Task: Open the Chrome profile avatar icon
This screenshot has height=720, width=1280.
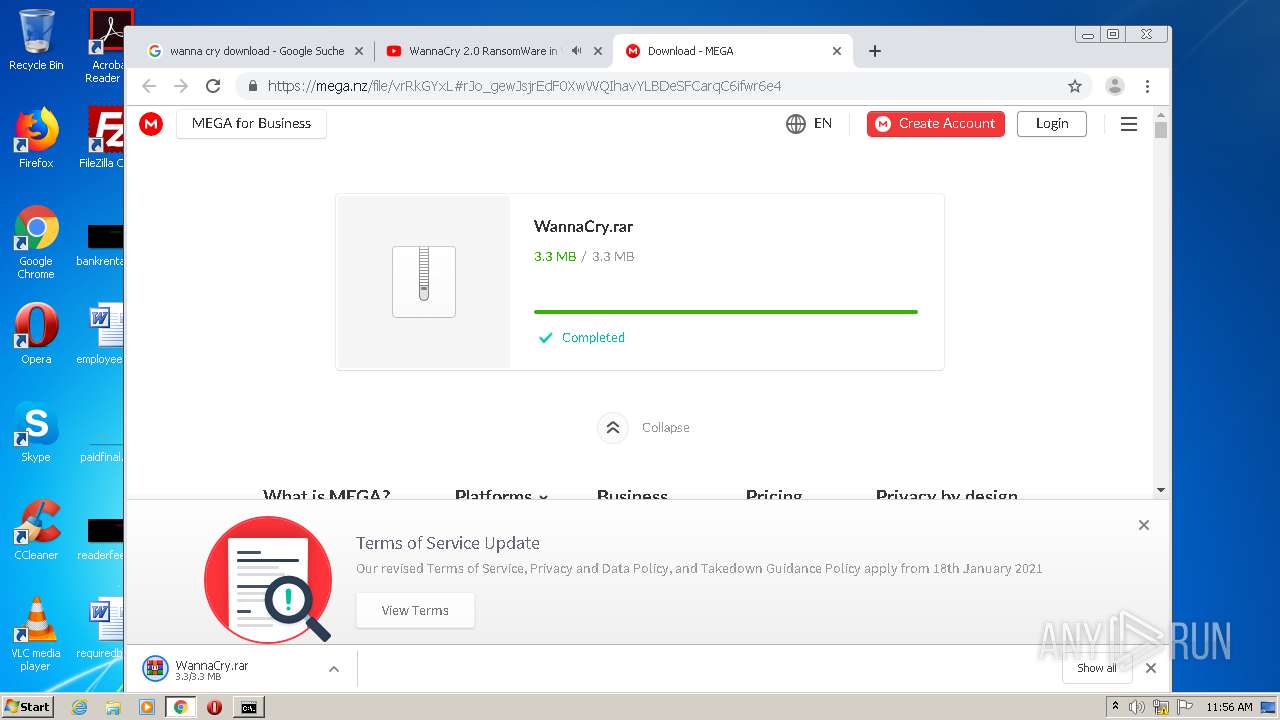Action: click(x=1115, y=86)
